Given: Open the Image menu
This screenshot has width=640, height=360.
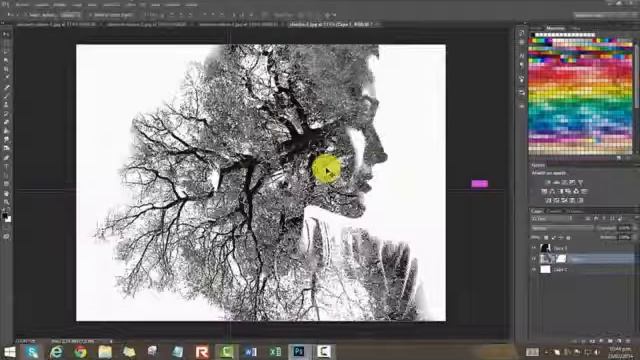Looking at the screenshot, I should point(59,5).
